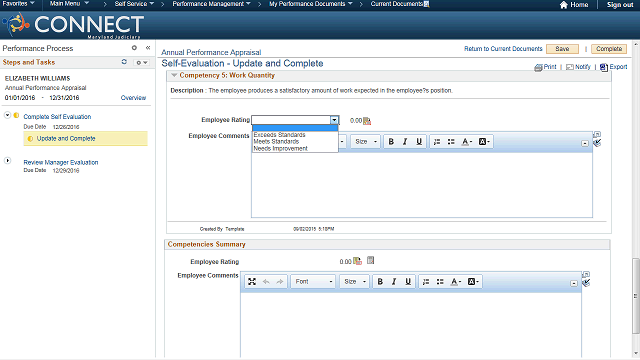Insert numbered list in Competency 5 editor
Screen dimensions: 640x360
pyautogui.click(x=437, y=142)
